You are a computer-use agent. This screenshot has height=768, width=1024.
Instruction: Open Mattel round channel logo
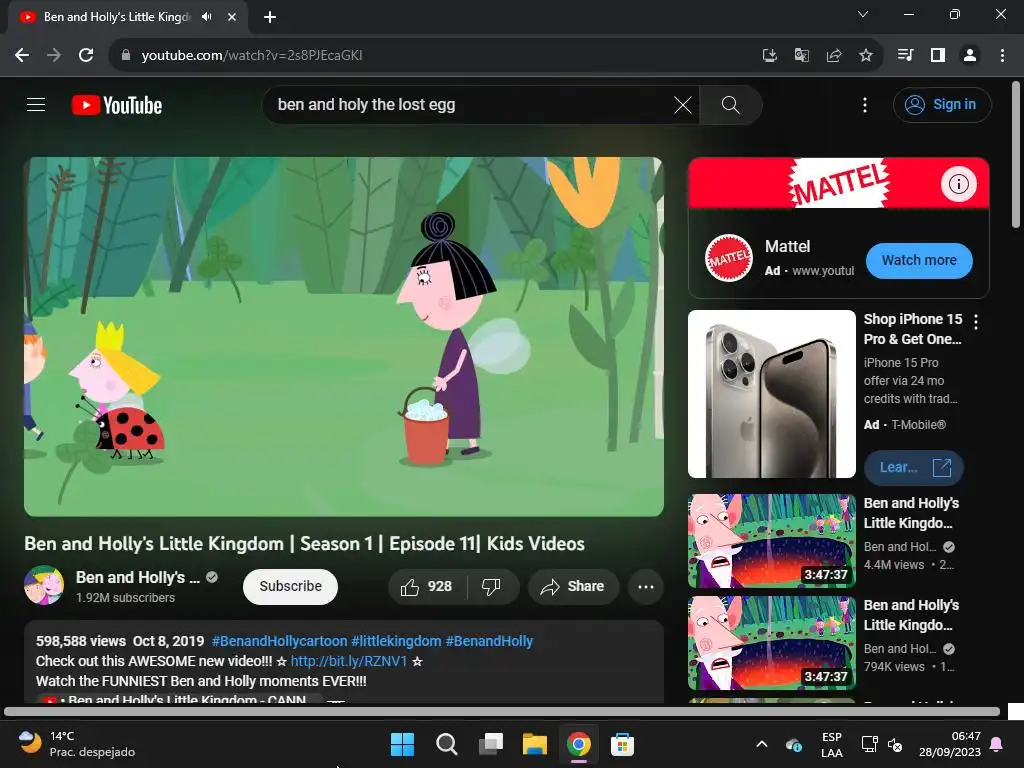[729, 259]
